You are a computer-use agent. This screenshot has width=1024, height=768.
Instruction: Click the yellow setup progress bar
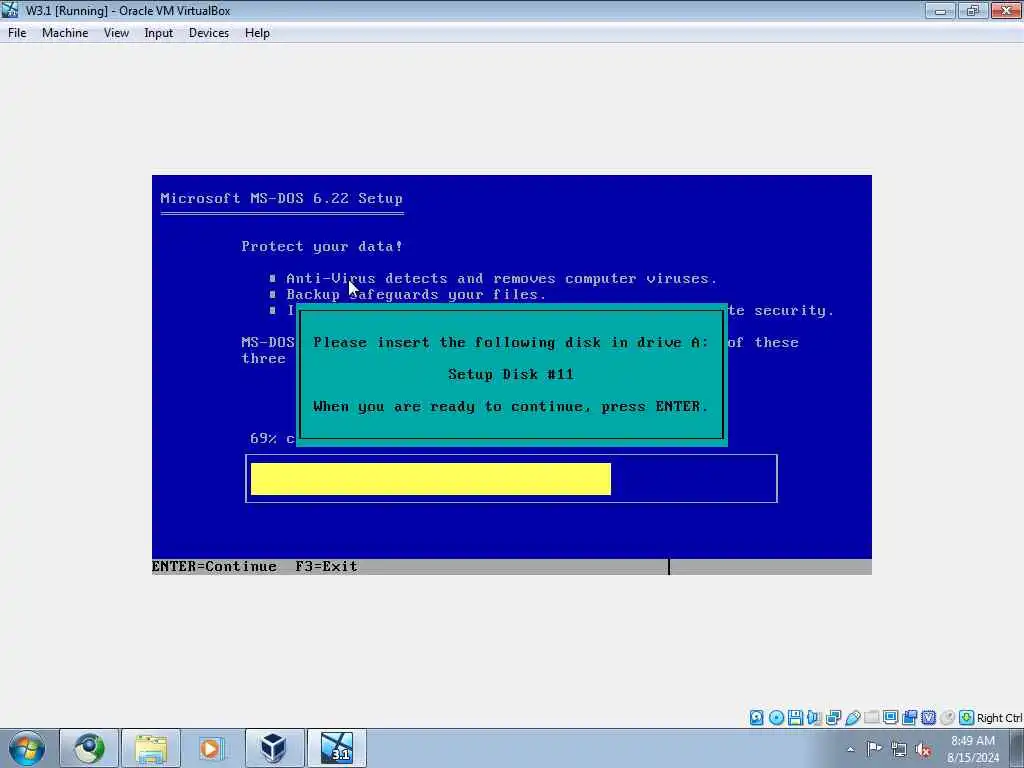click(430, 479)
